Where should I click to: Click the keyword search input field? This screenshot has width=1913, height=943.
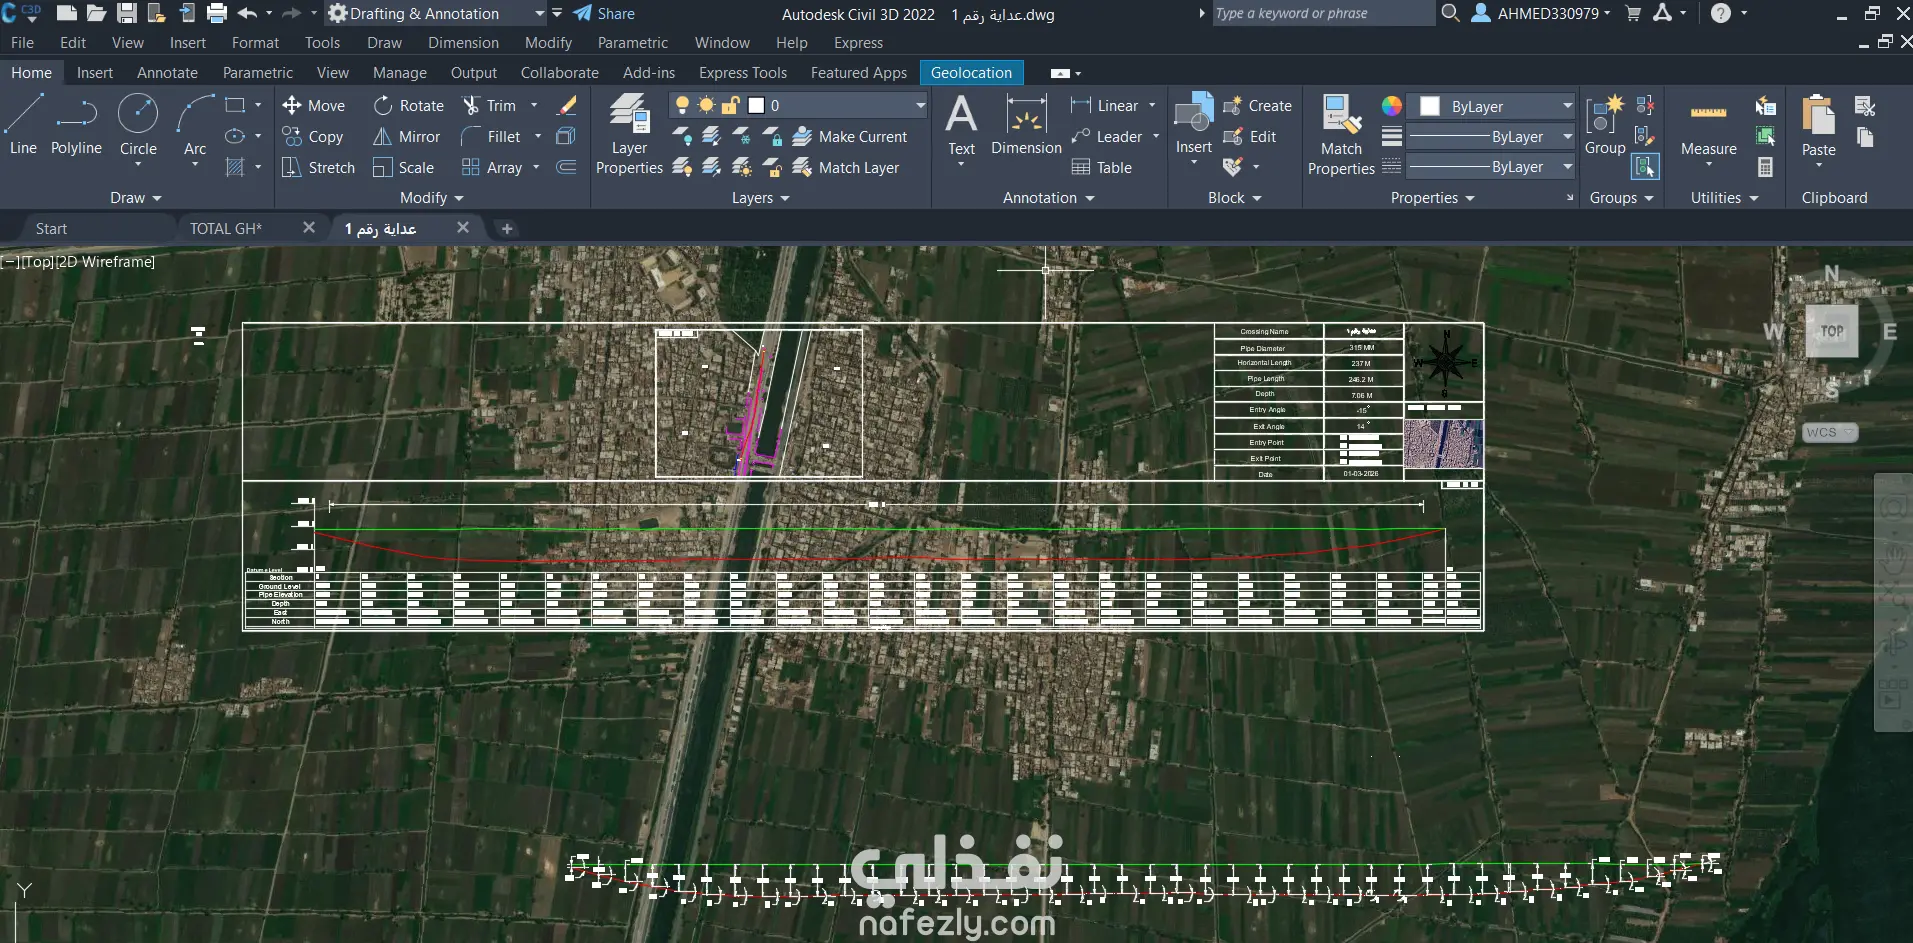pyautogui.click(x=1320, y=14)
